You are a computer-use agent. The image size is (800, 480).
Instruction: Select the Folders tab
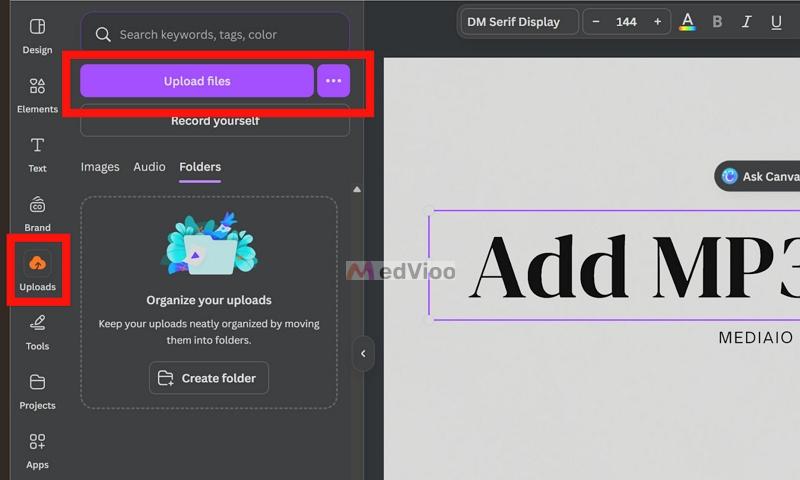[200, 167]
